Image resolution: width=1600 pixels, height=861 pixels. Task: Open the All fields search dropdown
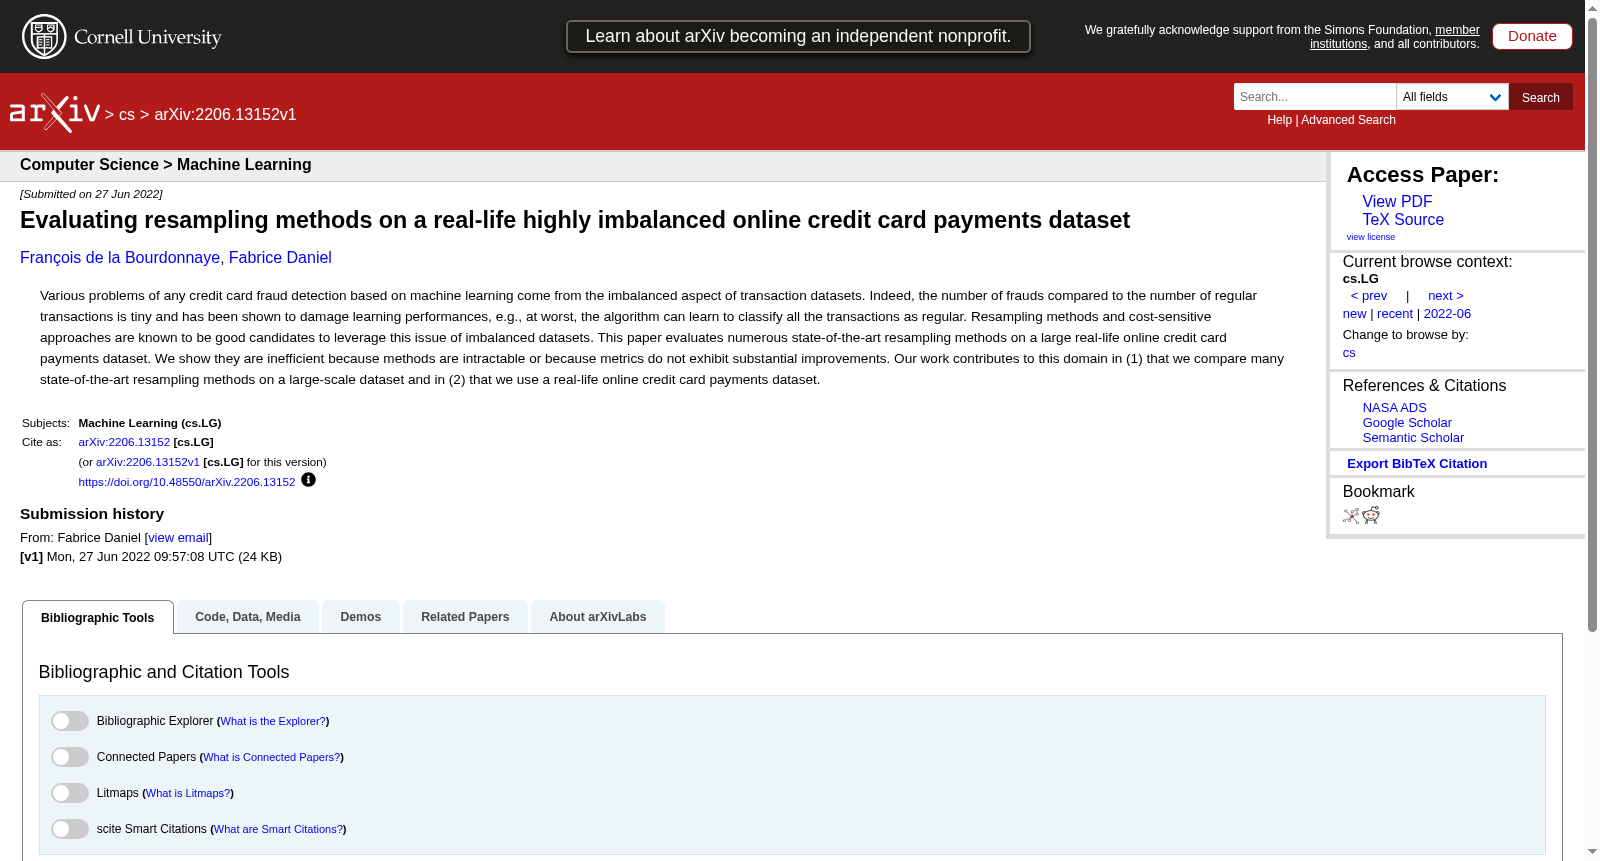coord(1452,97)
